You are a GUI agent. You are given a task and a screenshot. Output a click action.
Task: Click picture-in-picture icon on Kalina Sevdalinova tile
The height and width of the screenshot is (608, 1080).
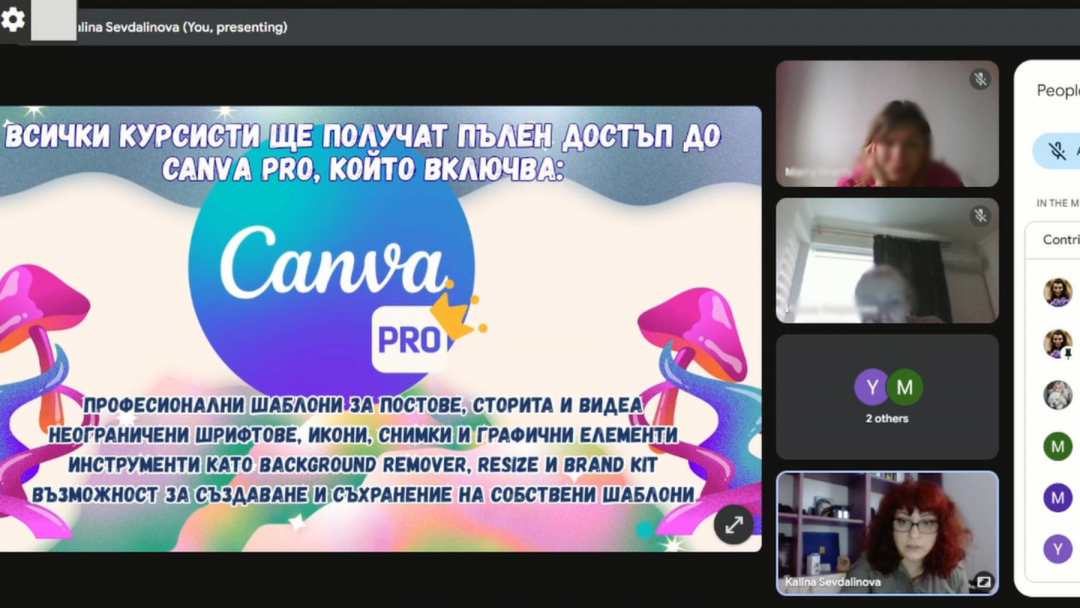coord(984,582)
